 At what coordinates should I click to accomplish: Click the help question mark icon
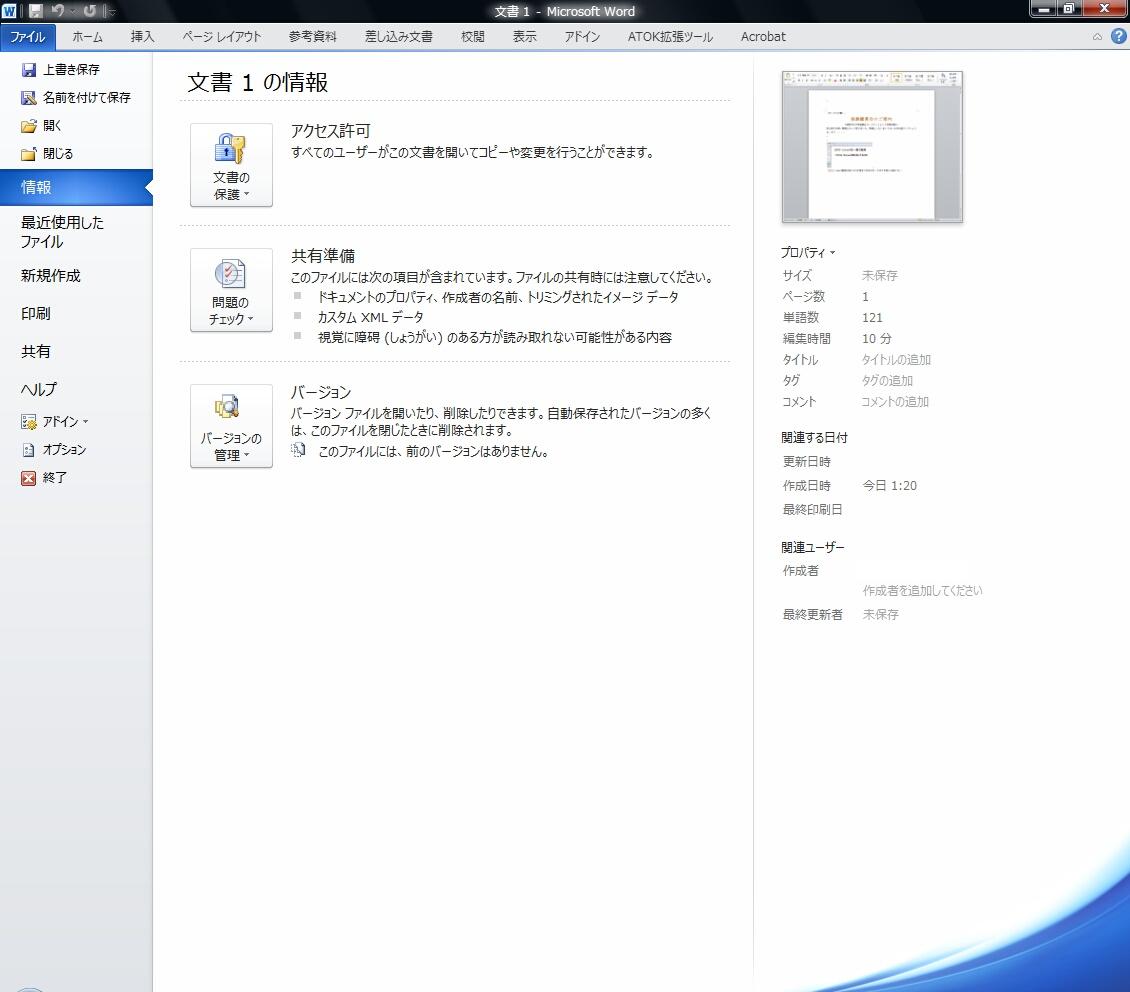click(1118, 36)
